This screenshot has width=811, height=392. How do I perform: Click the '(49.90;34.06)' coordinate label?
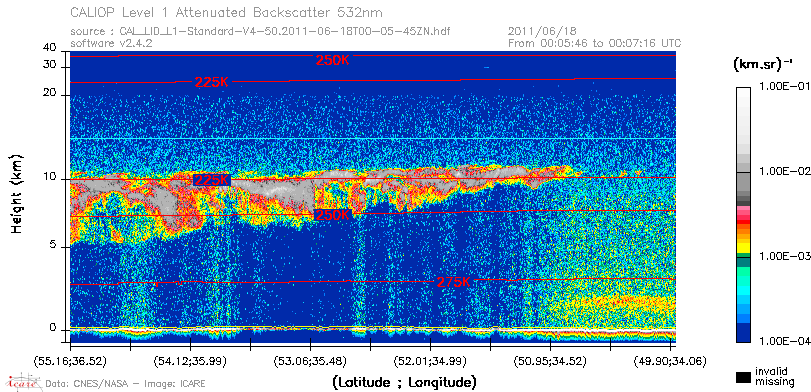tap(671, 361)
